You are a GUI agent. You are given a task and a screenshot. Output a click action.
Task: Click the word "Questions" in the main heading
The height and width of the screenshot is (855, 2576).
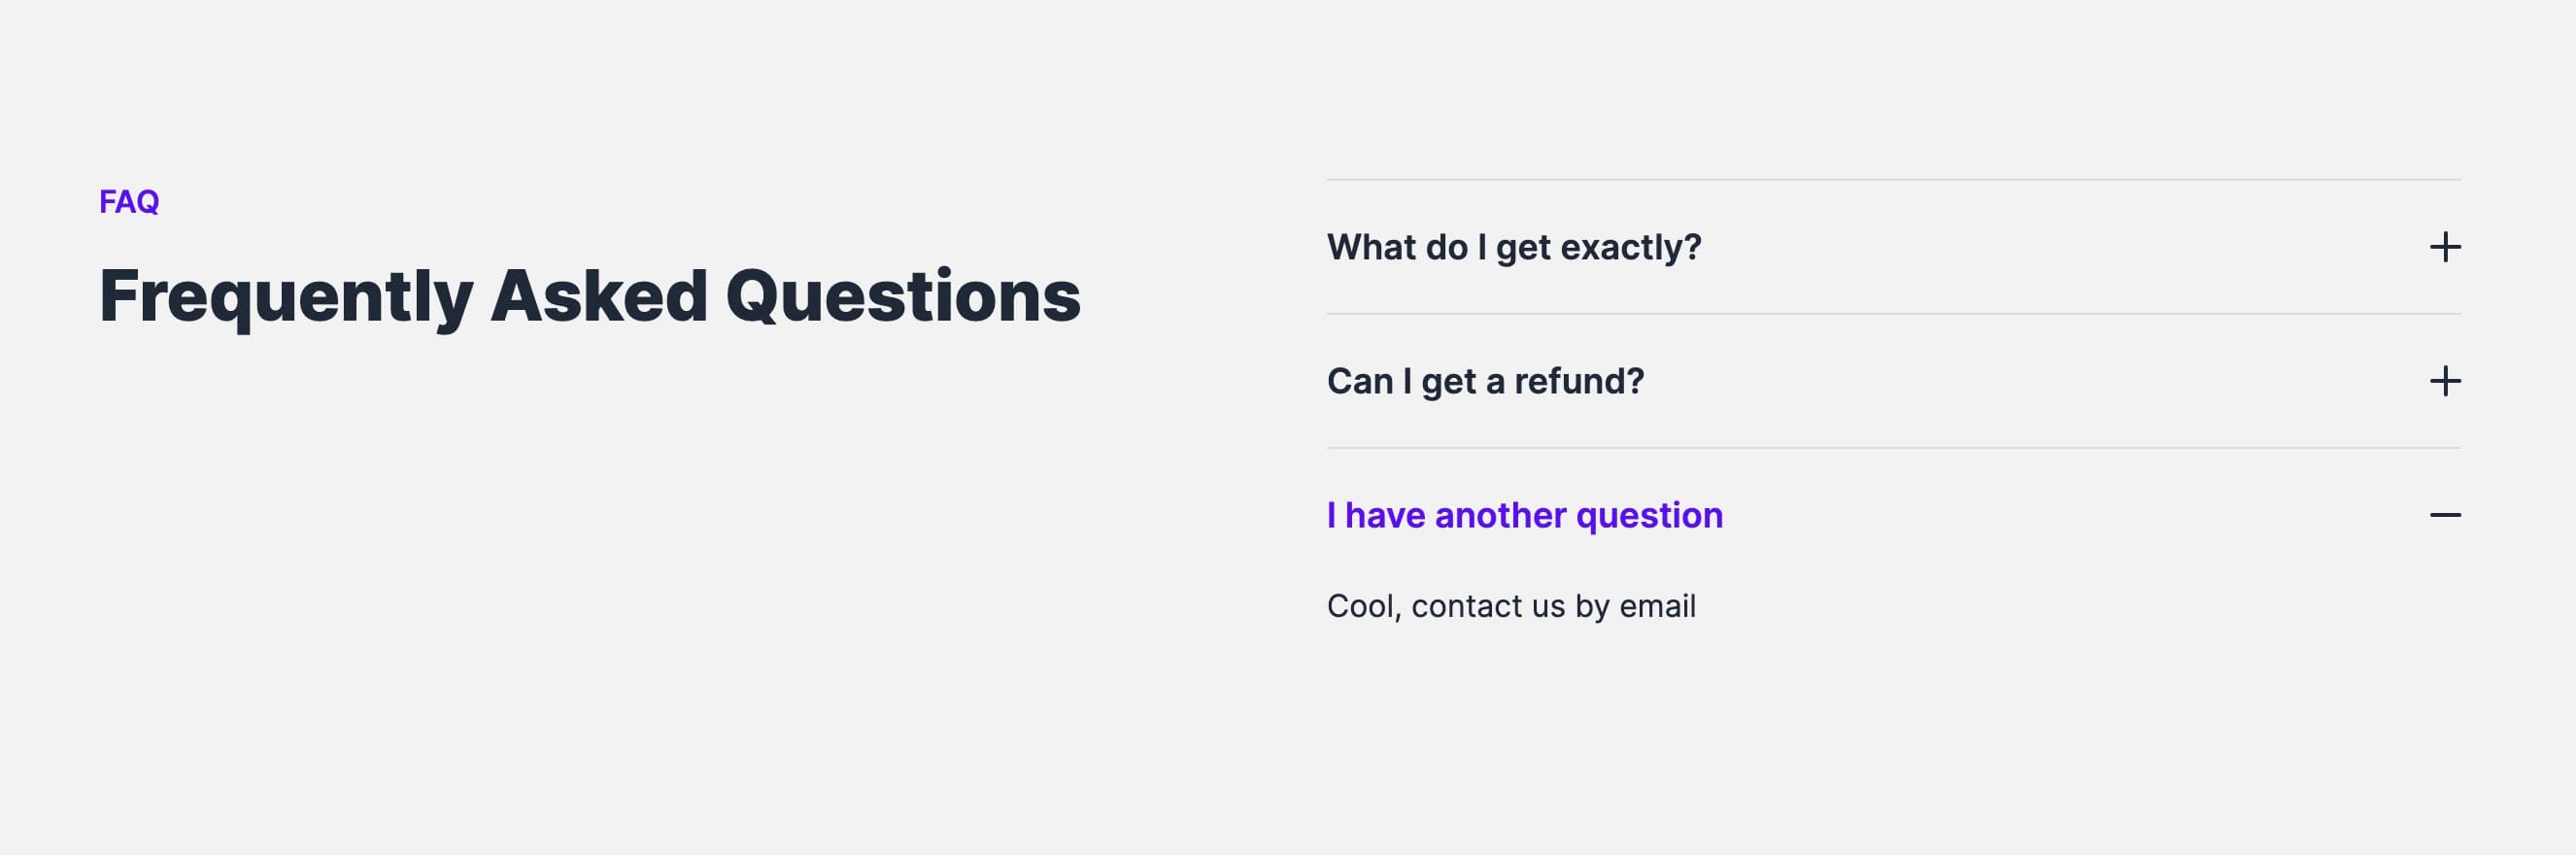coord(902,296)
